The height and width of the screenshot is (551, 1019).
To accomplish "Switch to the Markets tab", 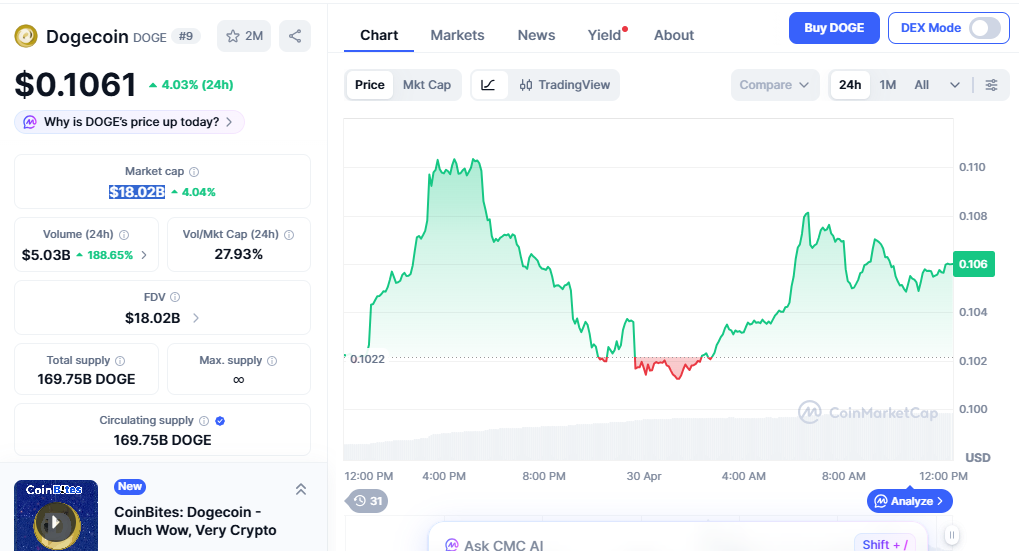I will pos(458,35).
